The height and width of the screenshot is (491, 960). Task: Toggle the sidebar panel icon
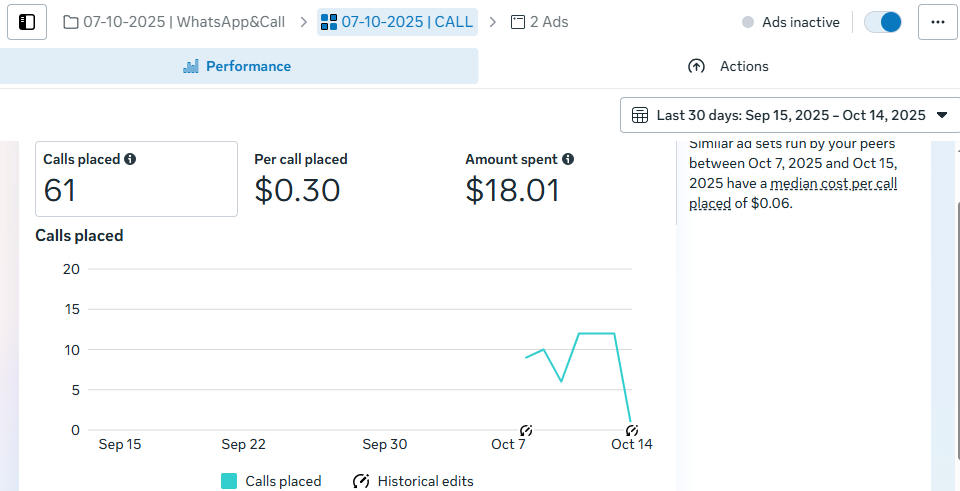[x=27, y=21]
